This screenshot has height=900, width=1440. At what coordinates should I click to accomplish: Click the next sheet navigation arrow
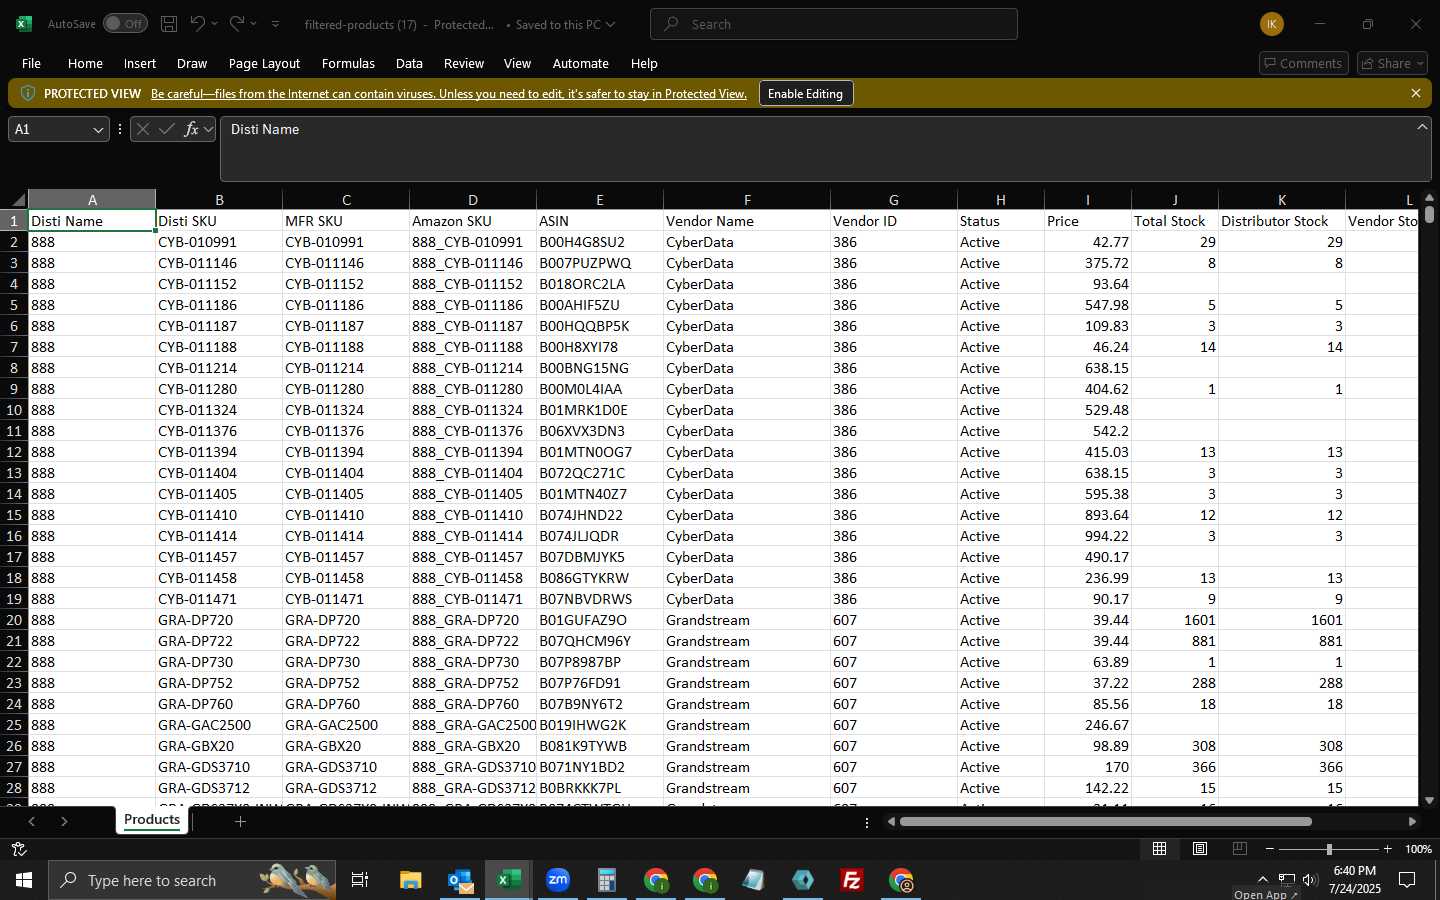64,822
